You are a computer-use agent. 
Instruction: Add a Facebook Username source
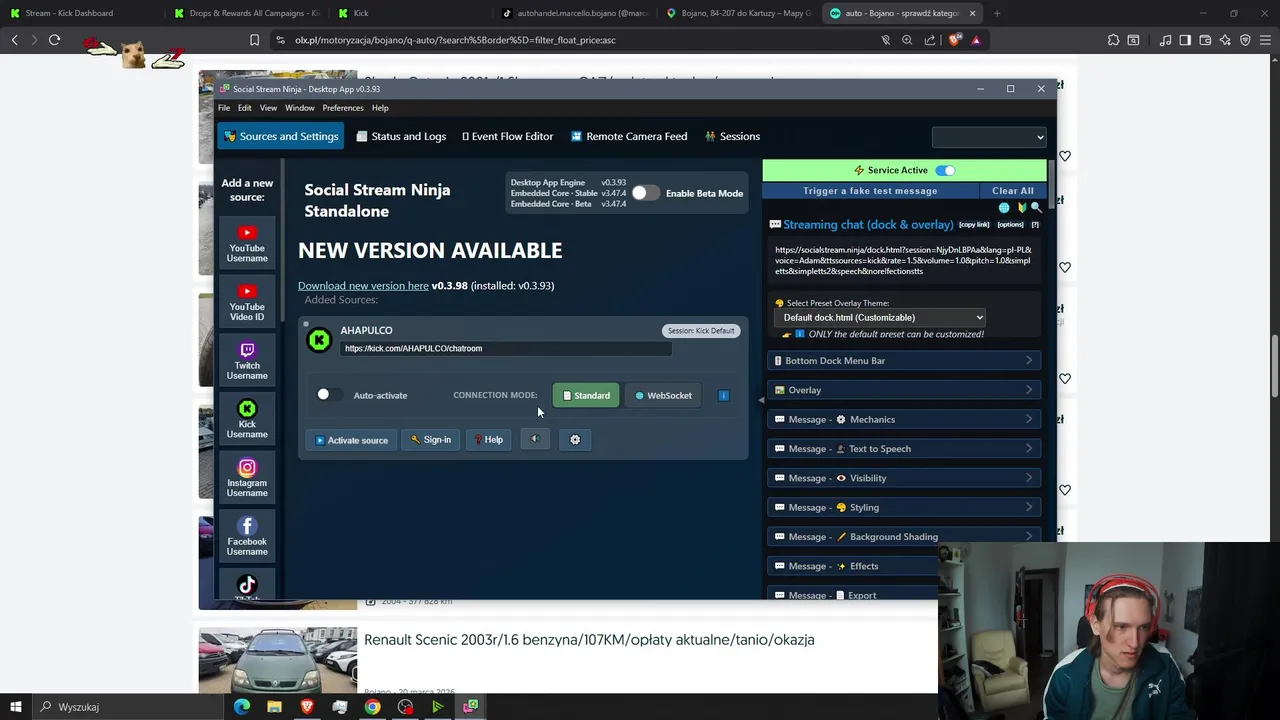tap(247, 536)
